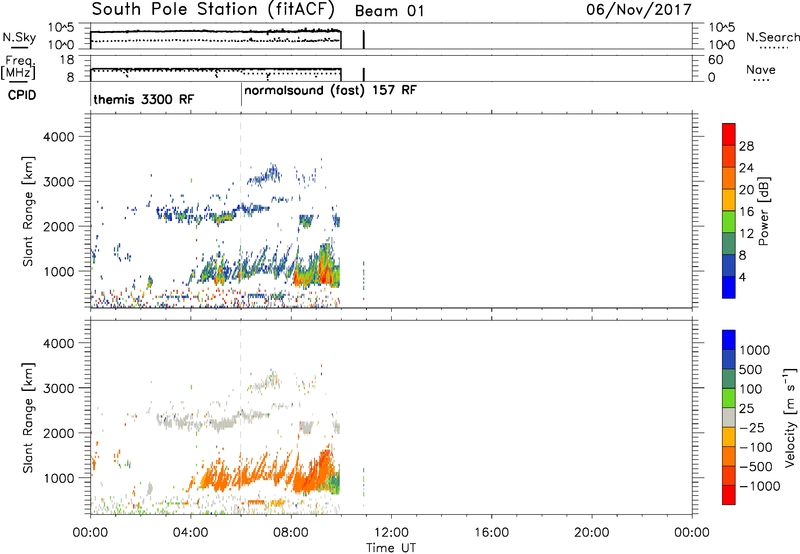Click the '-1000' label on the Velocity colorbar
Screen dimensions: 800x554
pos(760,486)
